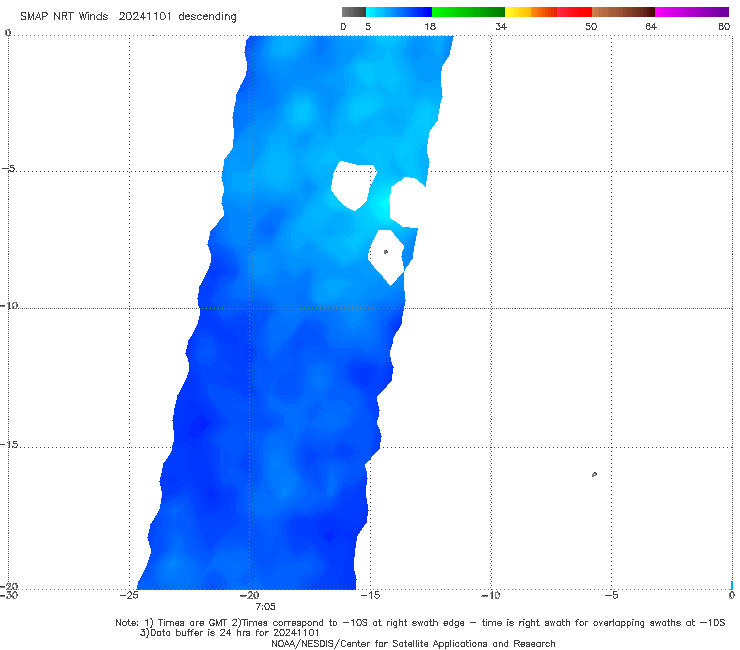Select the cyan-to-blue color bar segment
Image resolution: width=740 pixels, height=650 pixels.
click(399, 12)
